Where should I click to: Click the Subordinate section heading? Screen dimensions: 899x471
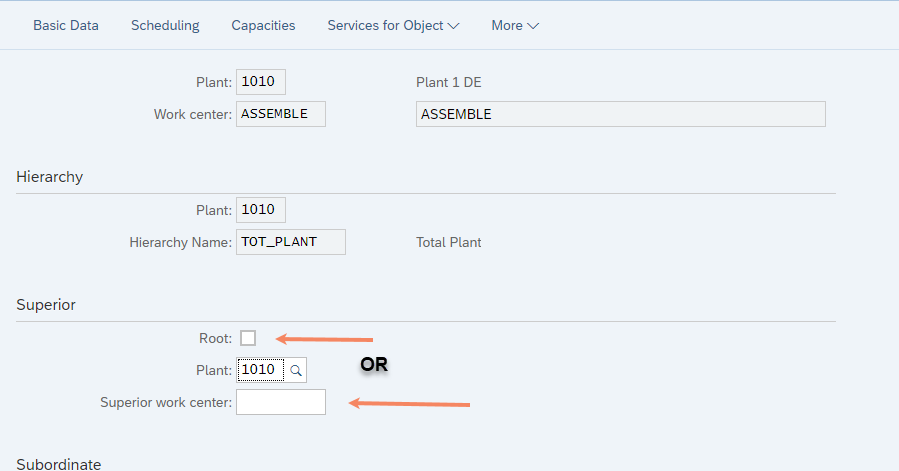[x=58, y=464]
